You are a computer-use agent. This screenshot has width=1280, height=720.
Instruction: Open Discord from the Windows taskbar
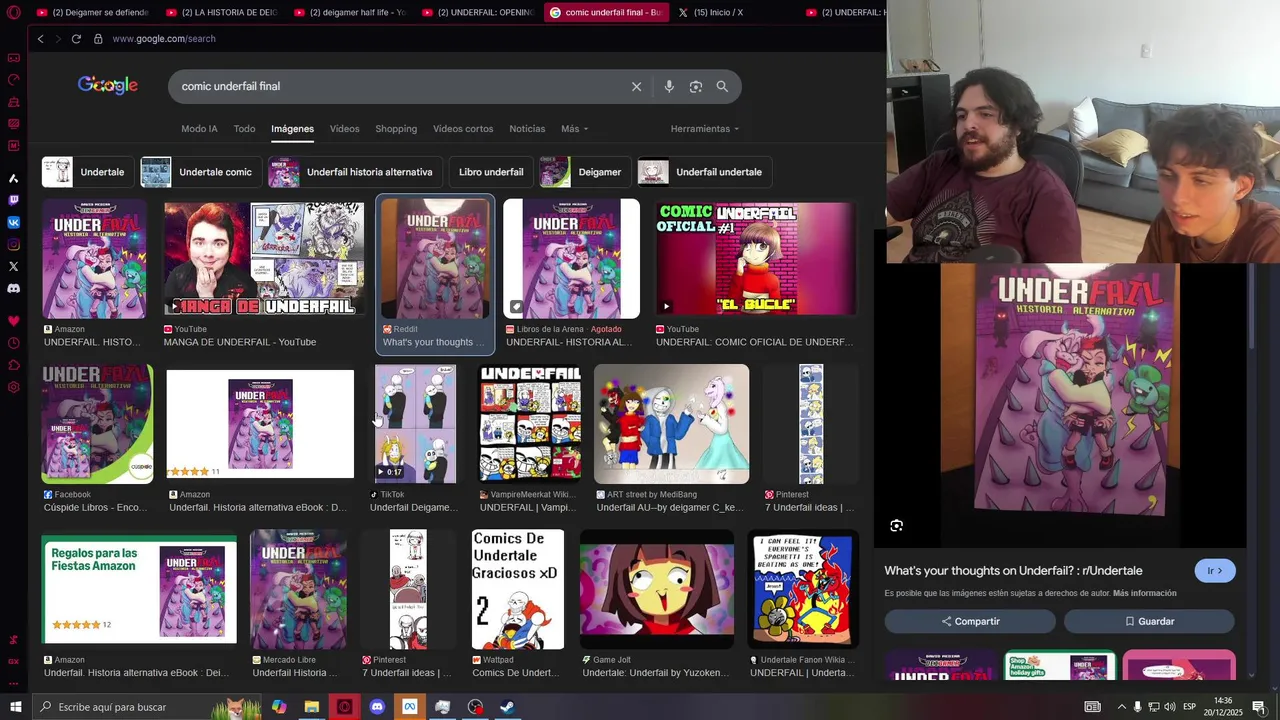point(377,707)
